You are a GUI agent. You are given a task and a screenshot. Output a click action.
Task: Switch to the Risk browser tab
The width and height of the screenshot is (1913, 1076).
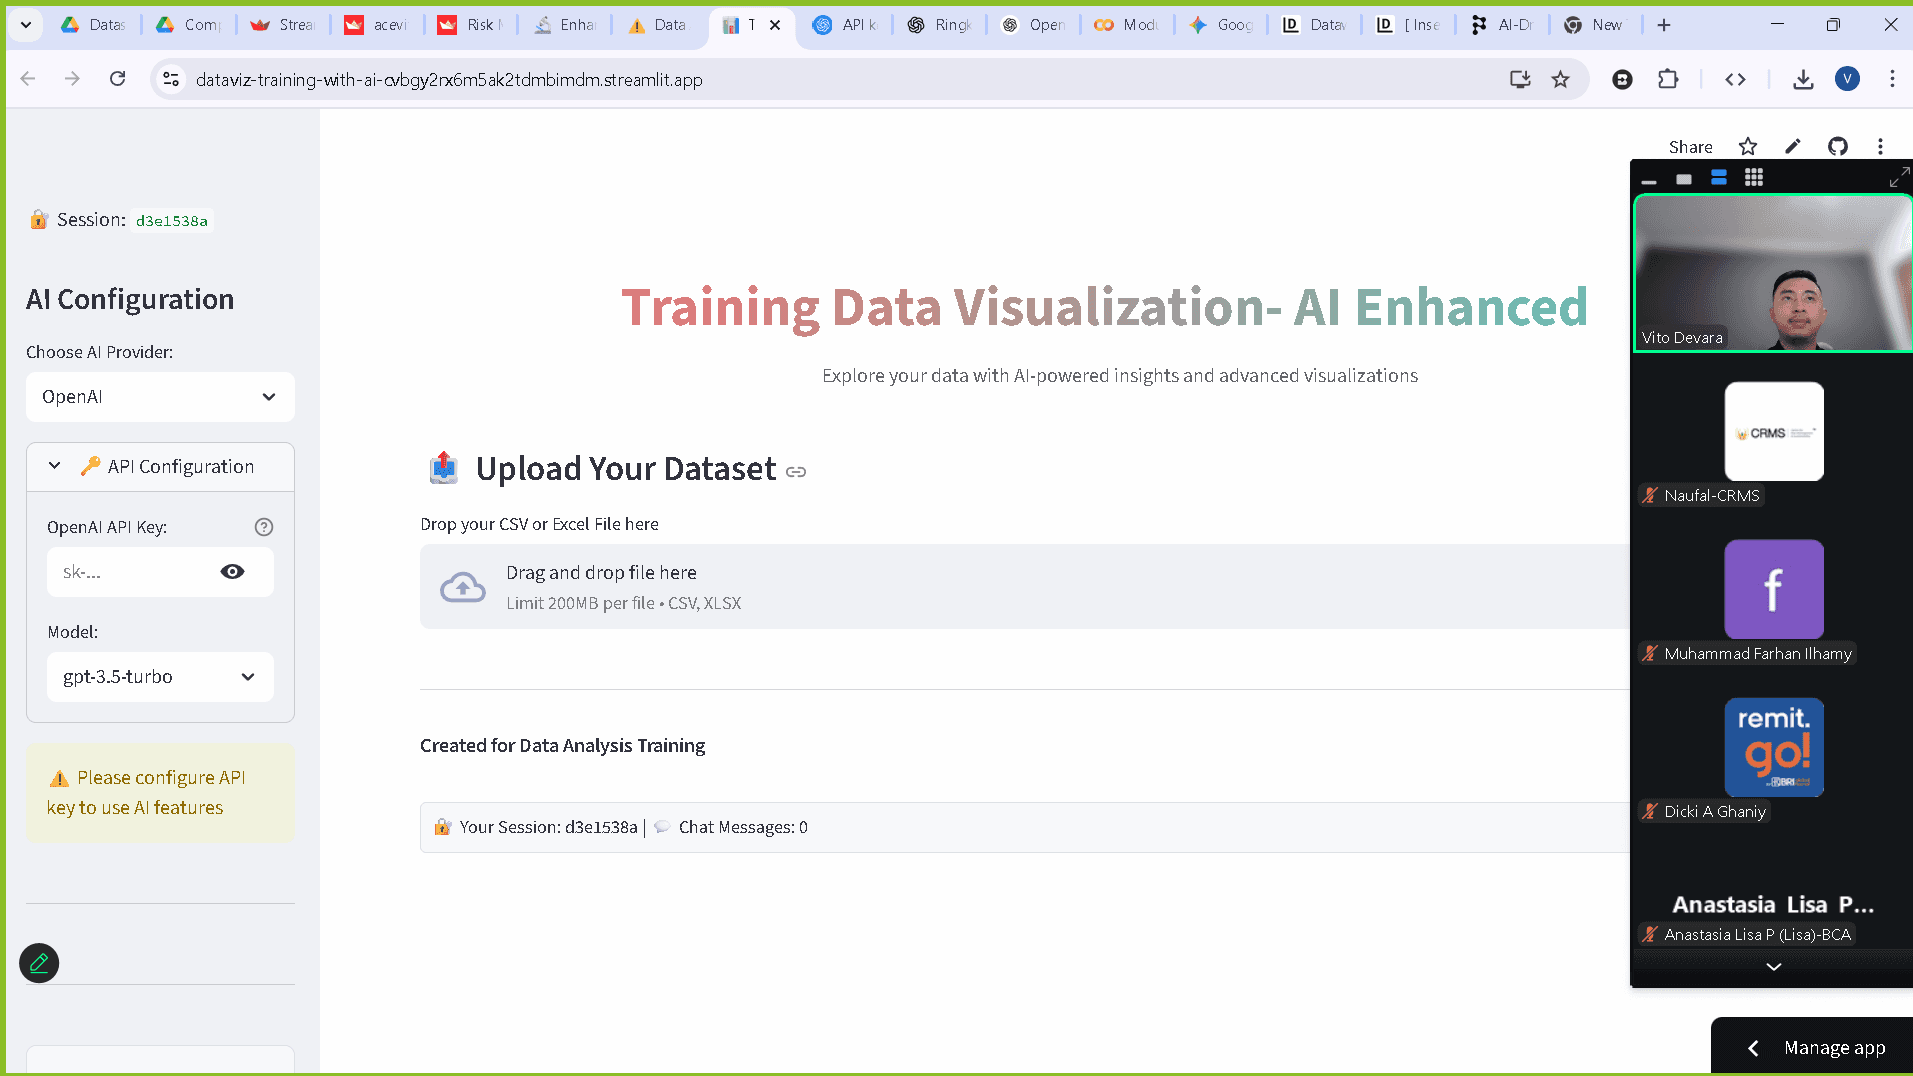tap(472, 25)
